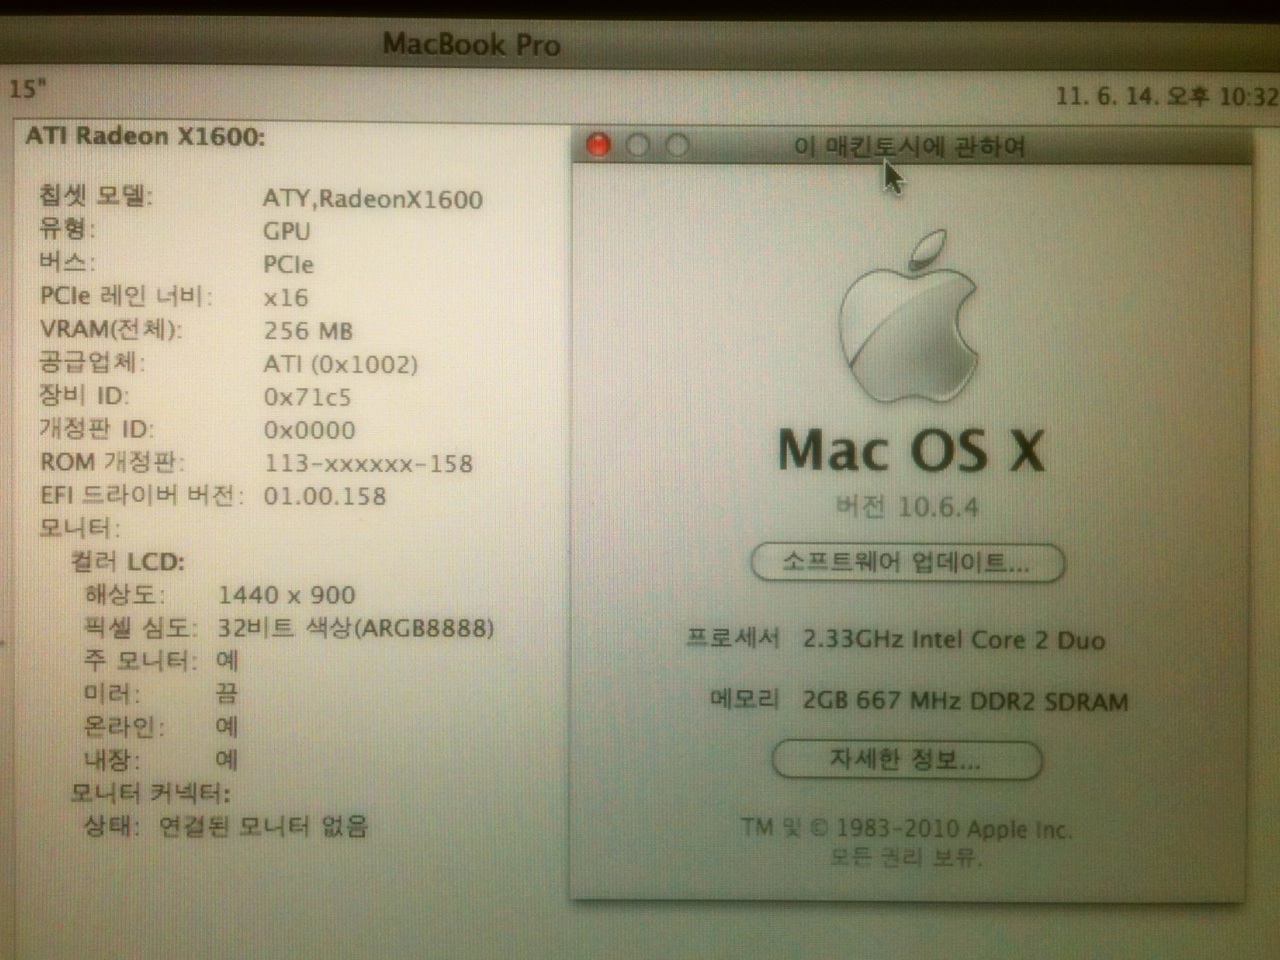Close the About This Mac window
Image resolution: width=1280 pixels, height=960 pixels.
[598, 146]
